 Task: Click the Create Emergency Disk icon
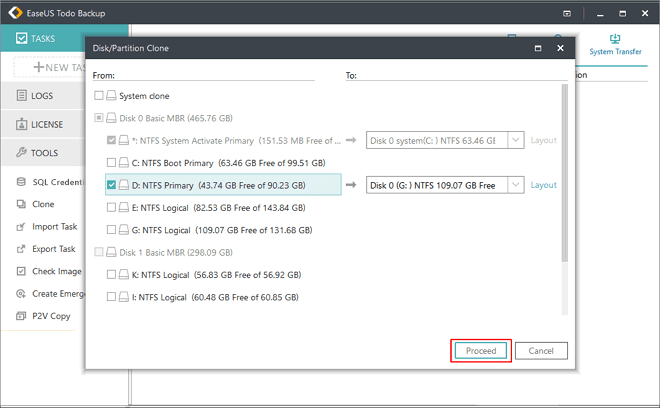[x=21, y=293]
